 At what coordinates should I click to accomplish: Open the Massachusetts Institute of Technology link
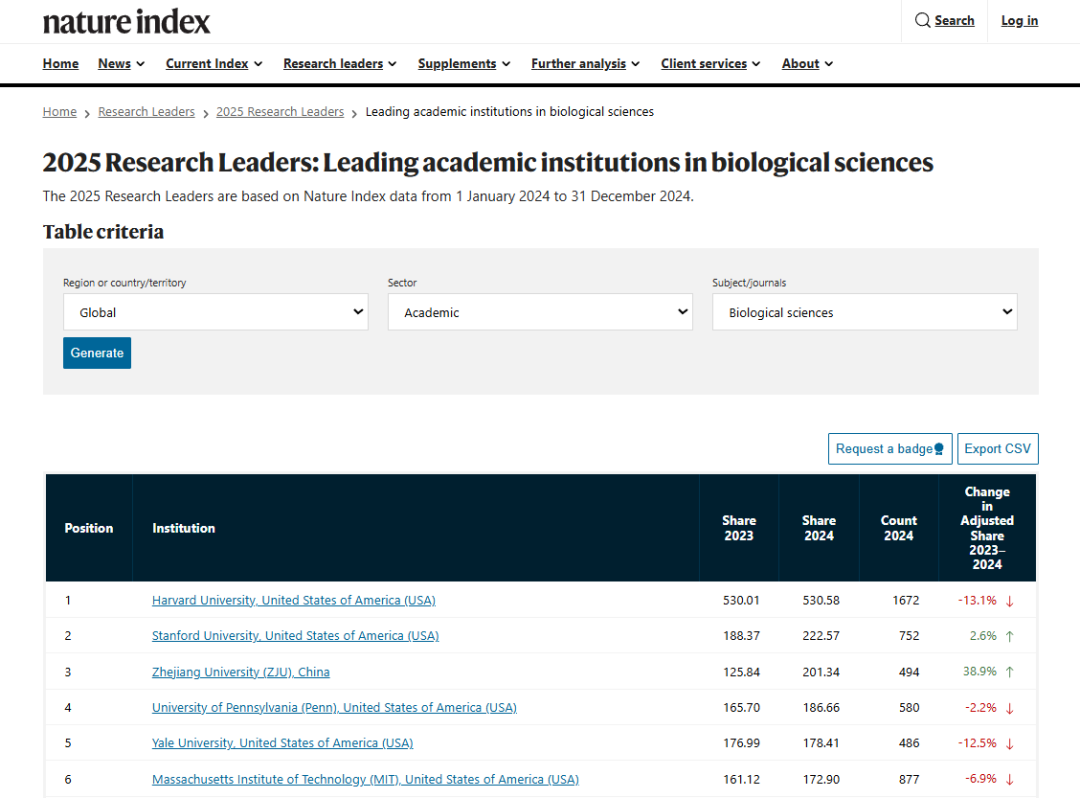tap(365, 779)
